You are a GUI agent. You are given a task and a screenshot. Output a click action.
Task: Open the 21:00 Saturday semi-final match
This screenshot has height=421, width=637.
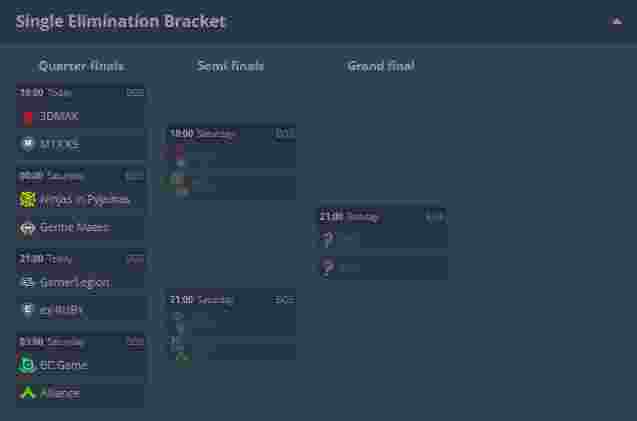pos(231,299)
